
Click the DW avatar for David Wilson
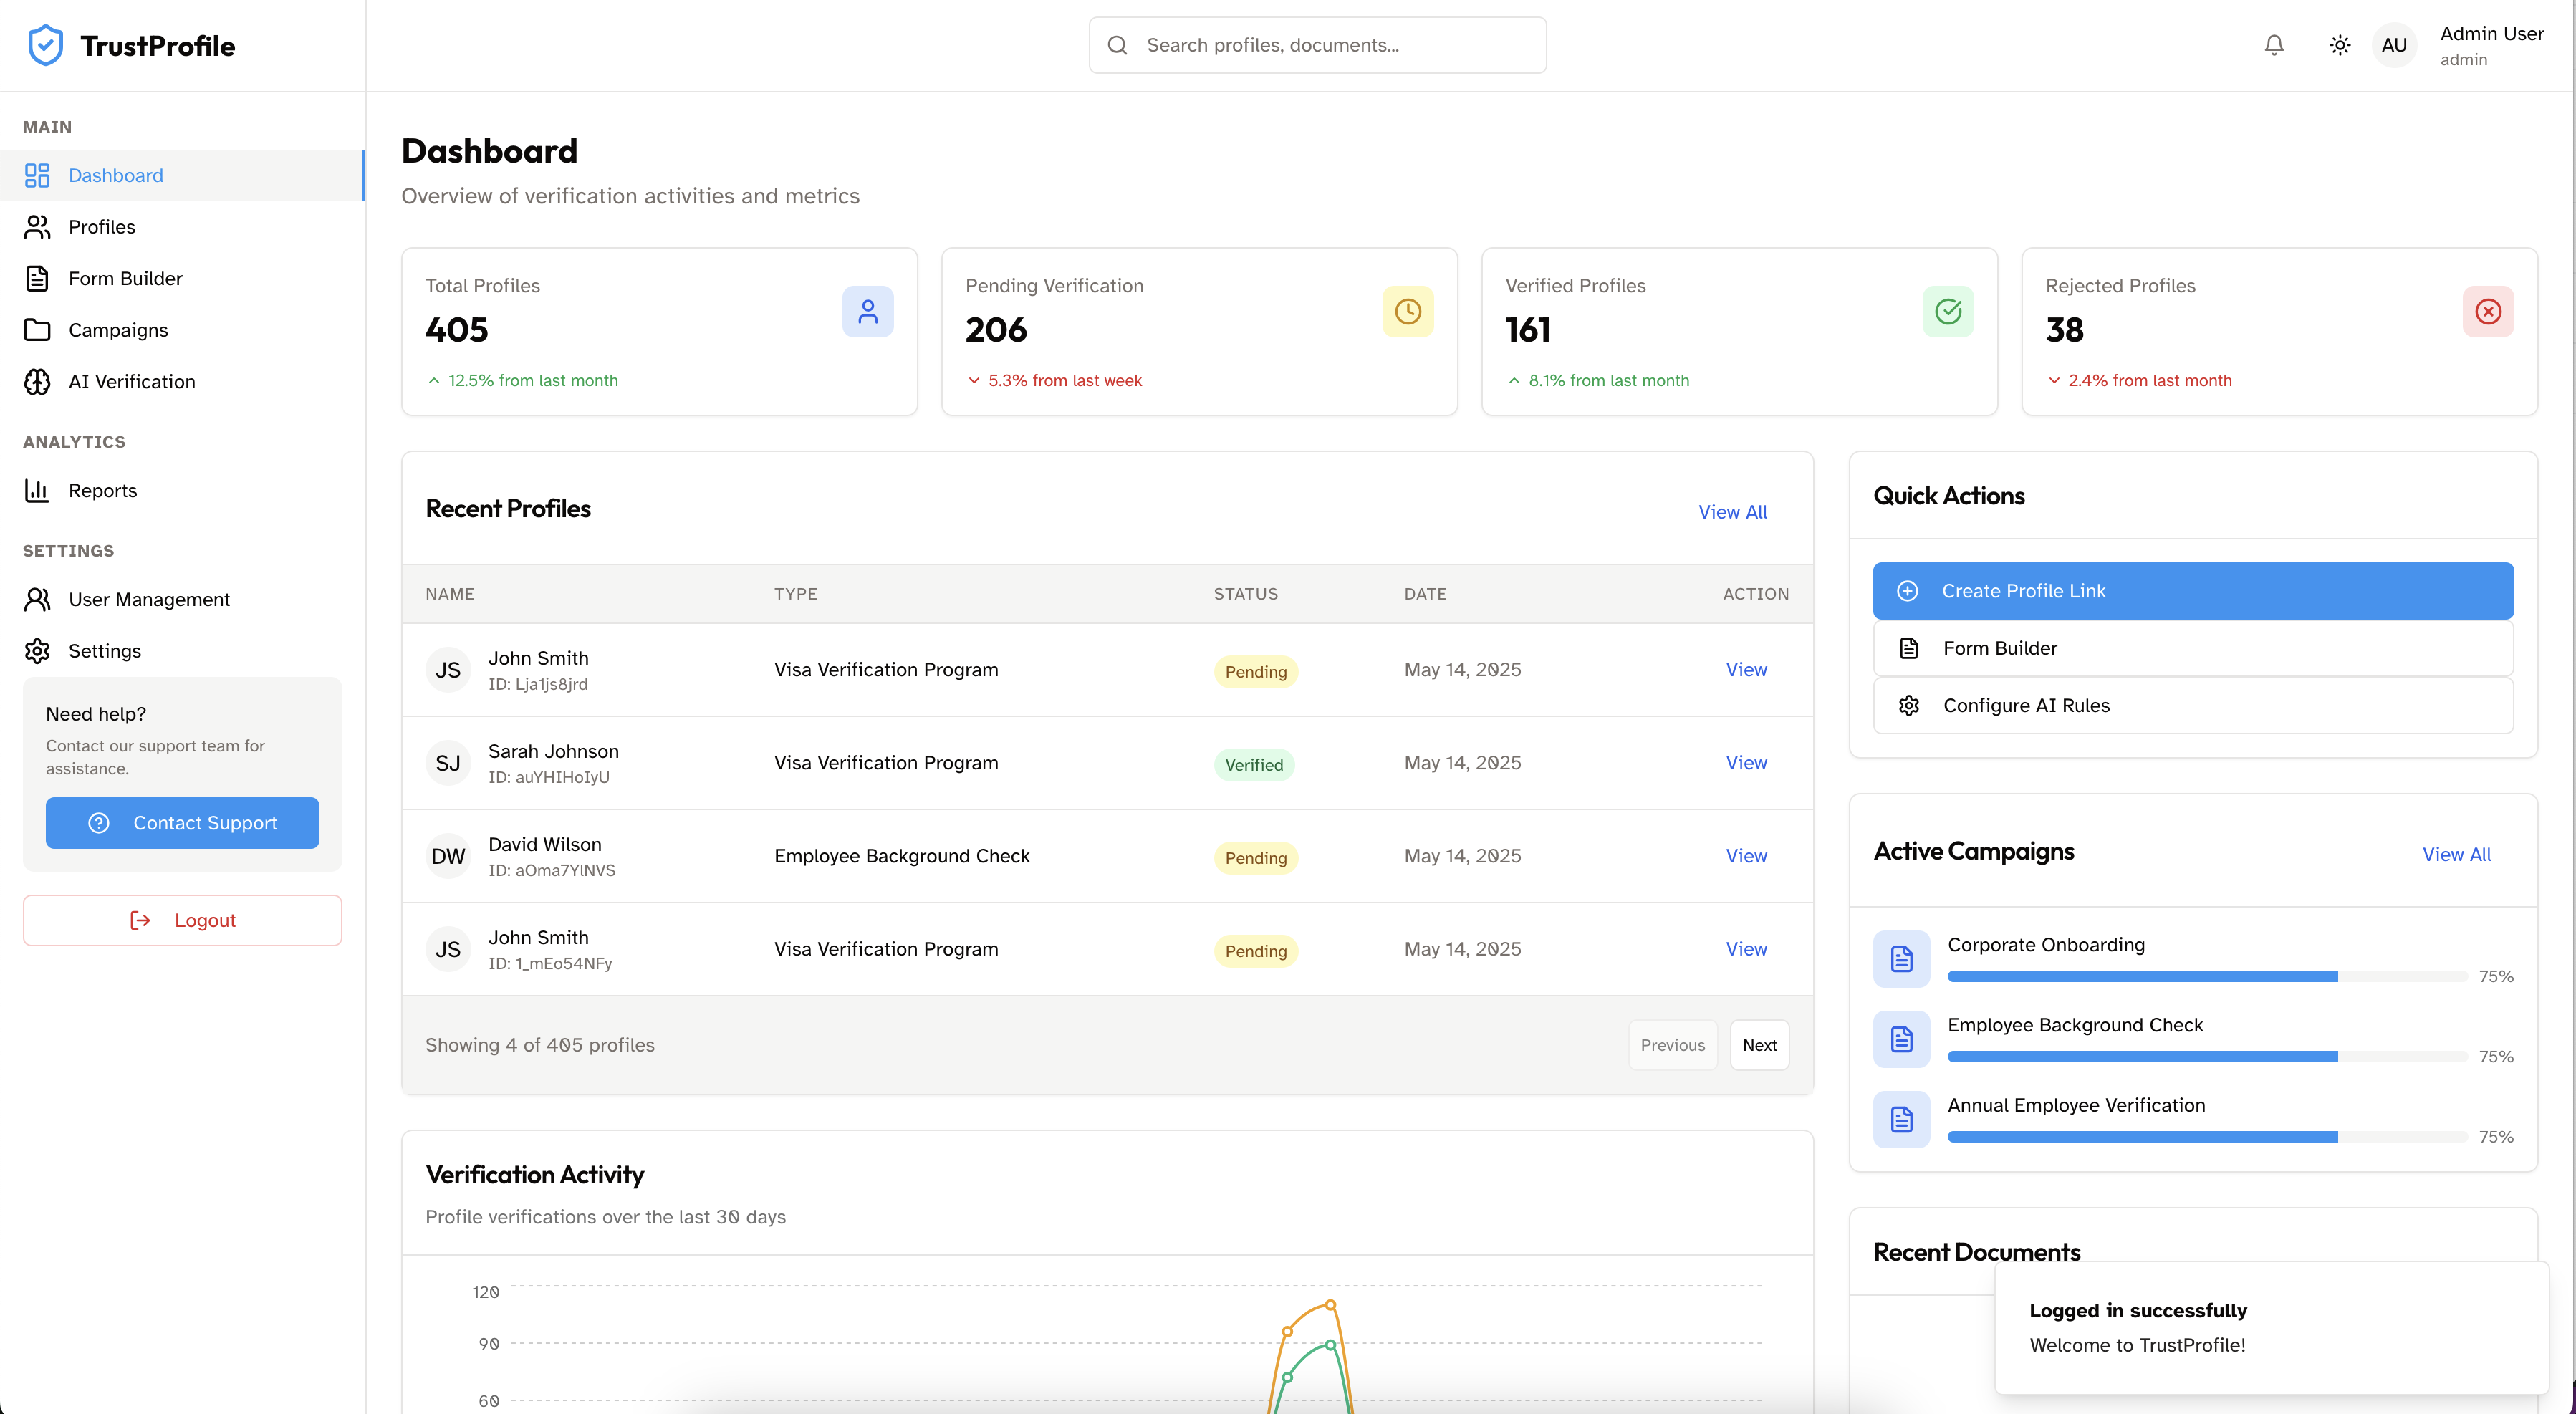448,856
